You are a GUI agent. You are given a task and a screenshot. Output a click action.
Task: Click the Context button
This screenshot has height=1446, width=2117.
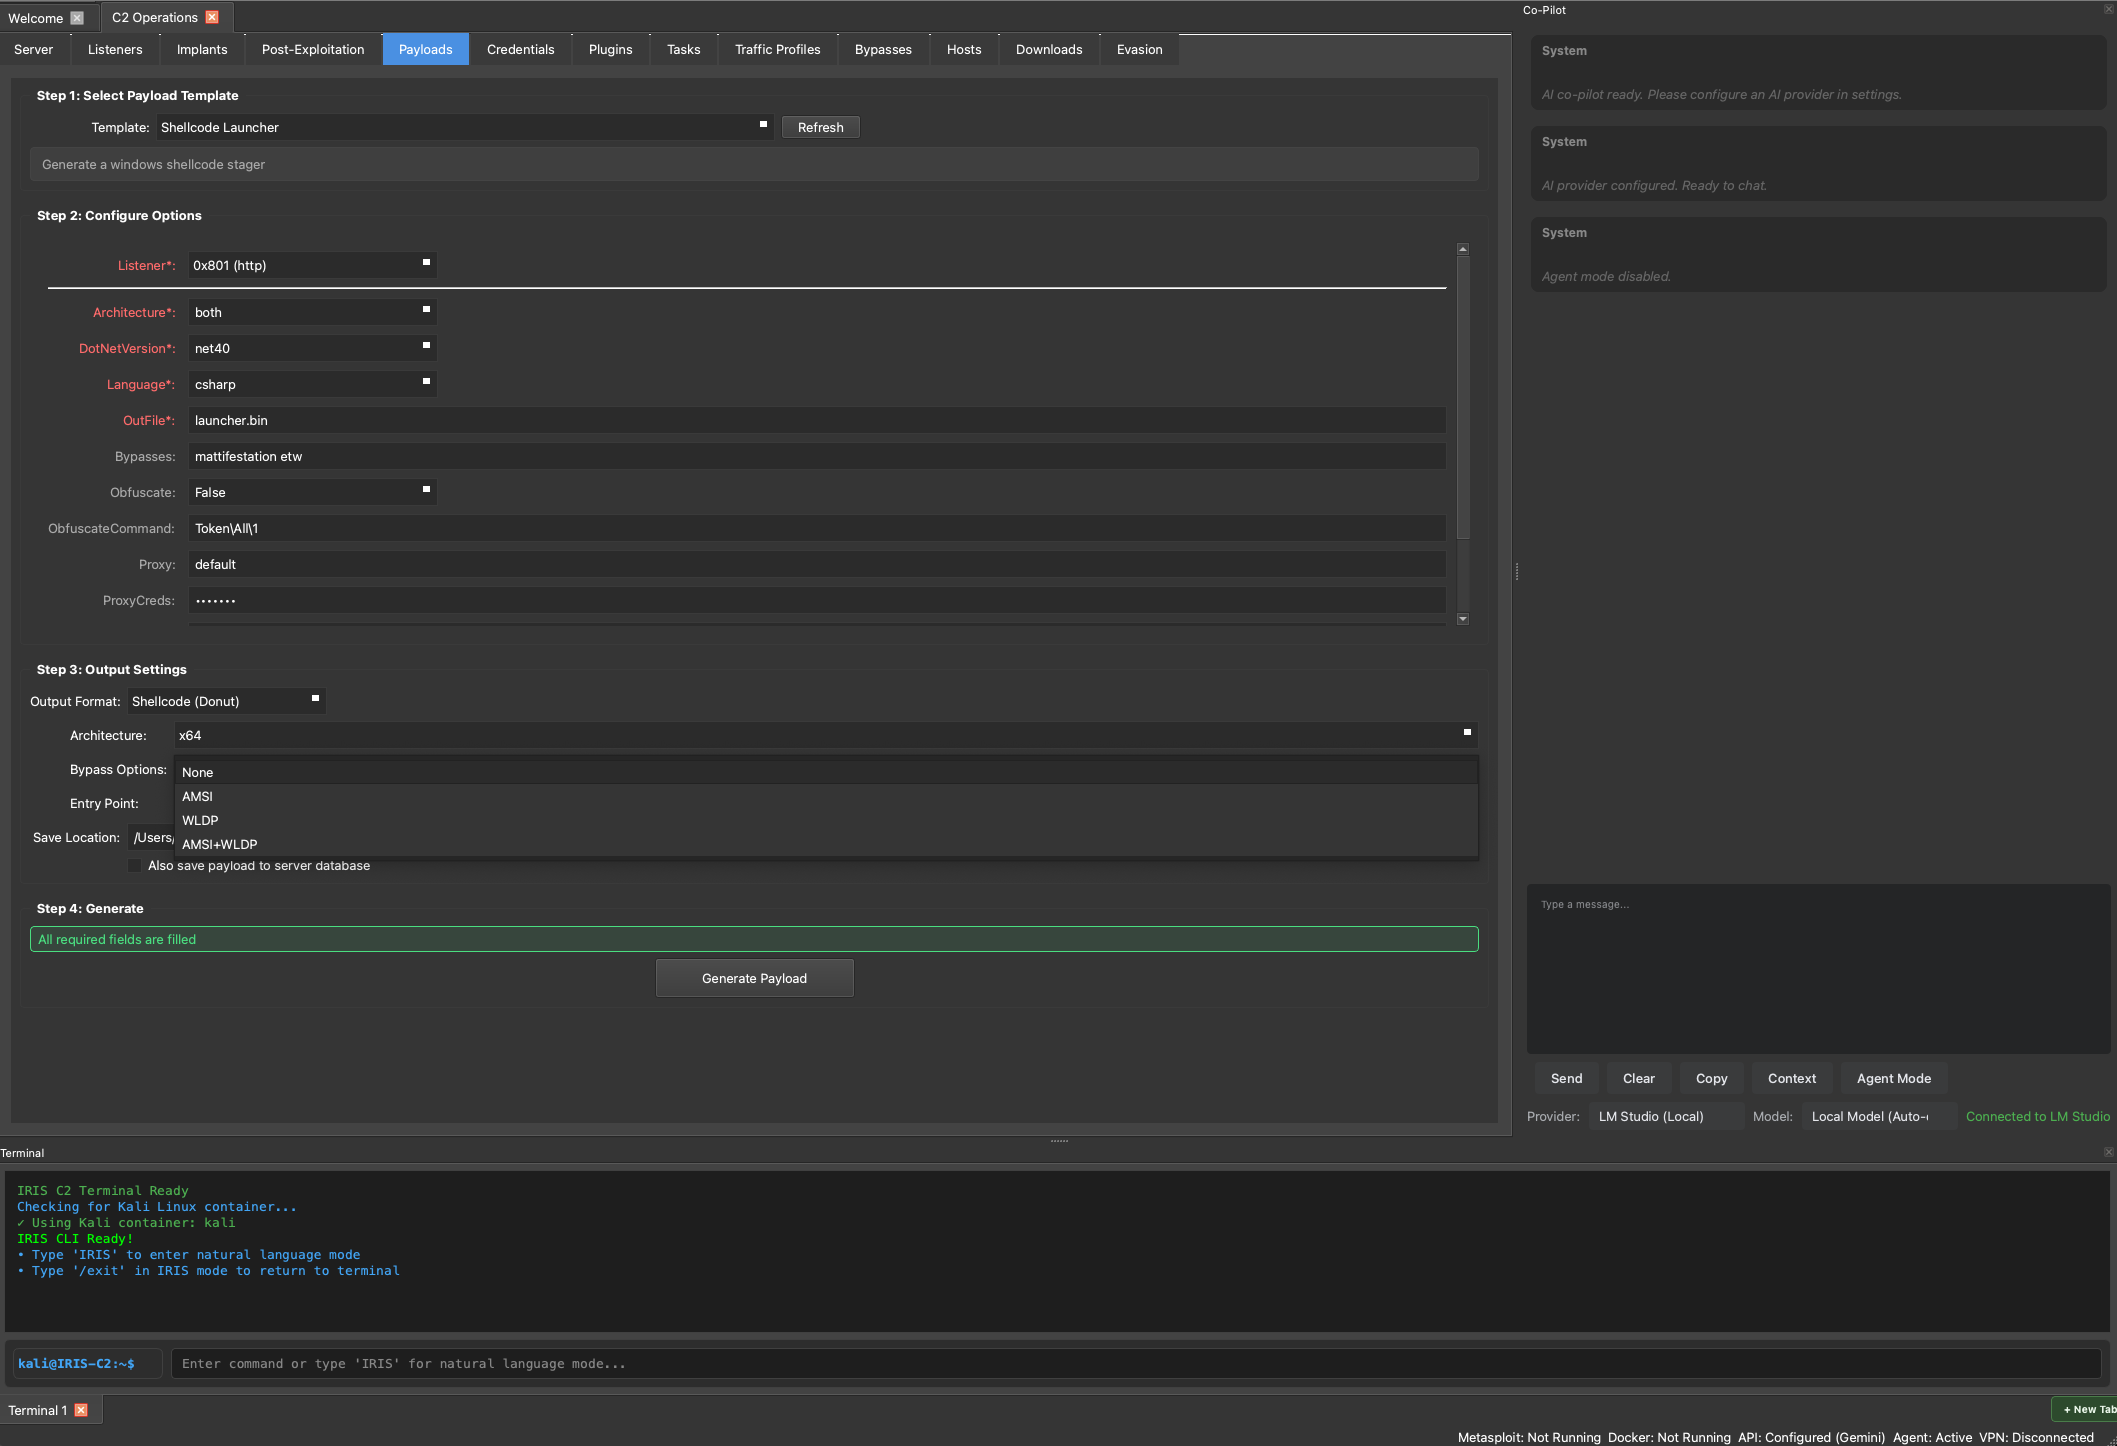[x=1791, y=1078]
